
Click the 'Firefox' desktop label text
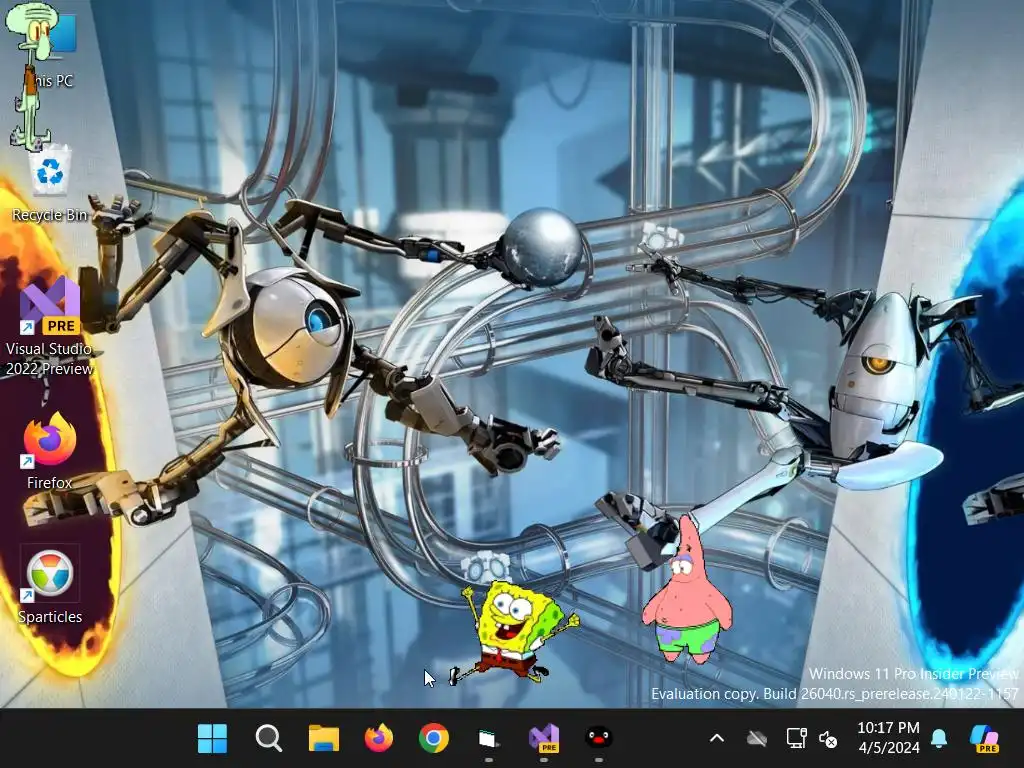[50, 483]
